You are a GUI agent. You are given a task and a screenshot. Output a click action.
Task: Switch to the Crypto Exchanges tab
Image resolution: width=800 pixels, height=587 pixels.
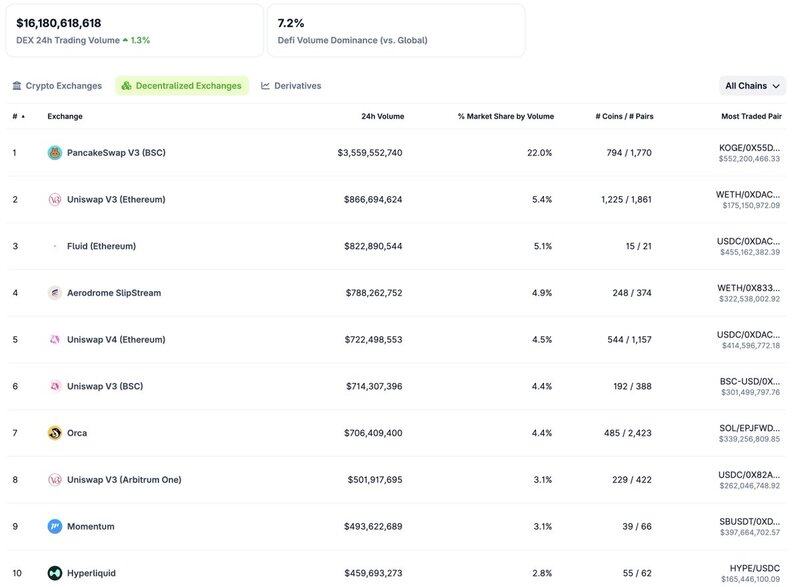coord(57,86)
